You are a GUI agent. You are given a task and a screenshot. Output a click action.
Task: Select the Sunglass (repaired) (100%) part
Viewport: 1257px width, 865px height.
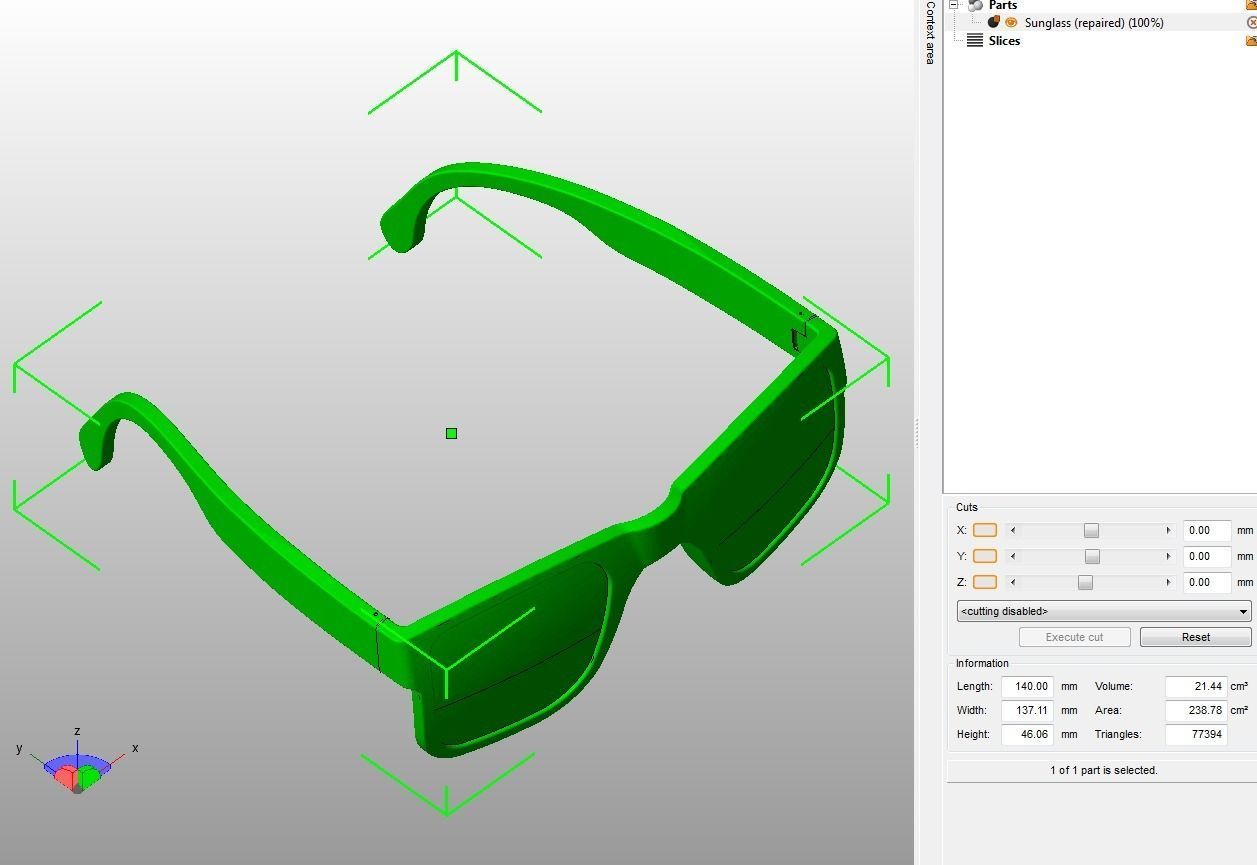point(1094,22)
